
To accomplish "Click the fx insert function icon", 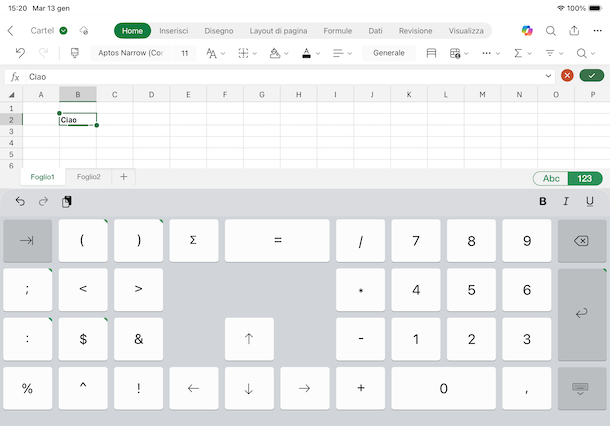I will coord(15,77).
